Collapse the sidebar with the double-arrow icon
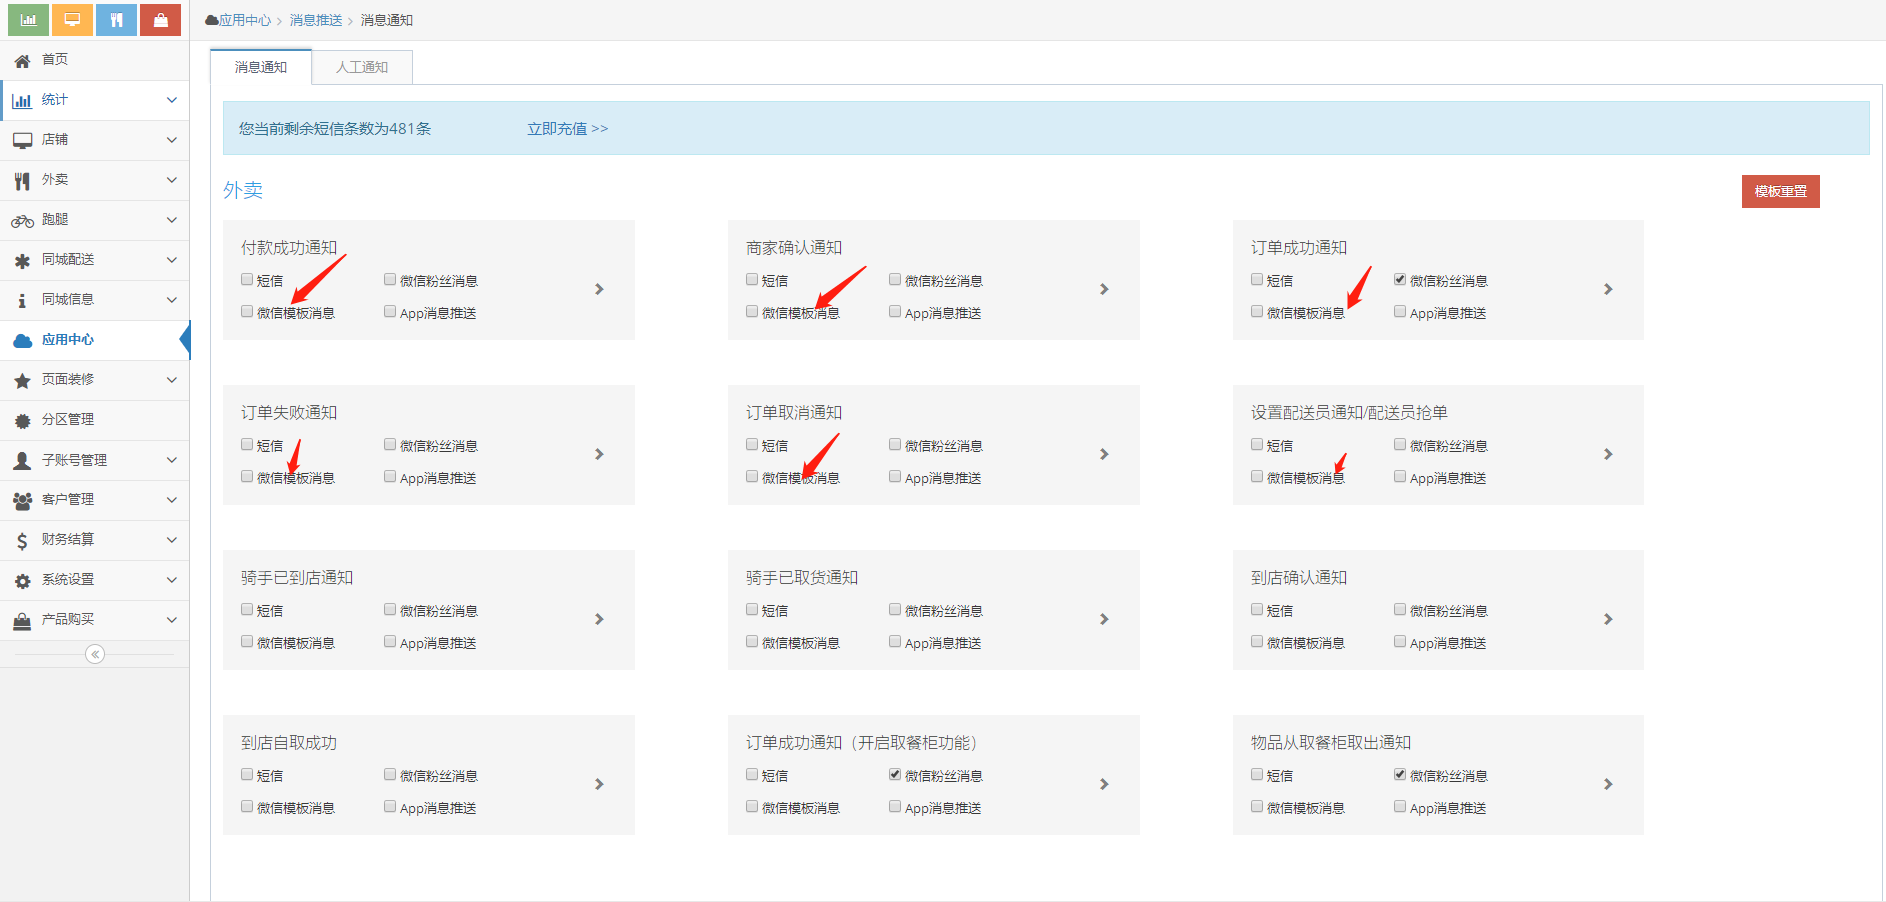 click(x=95, y=654)
